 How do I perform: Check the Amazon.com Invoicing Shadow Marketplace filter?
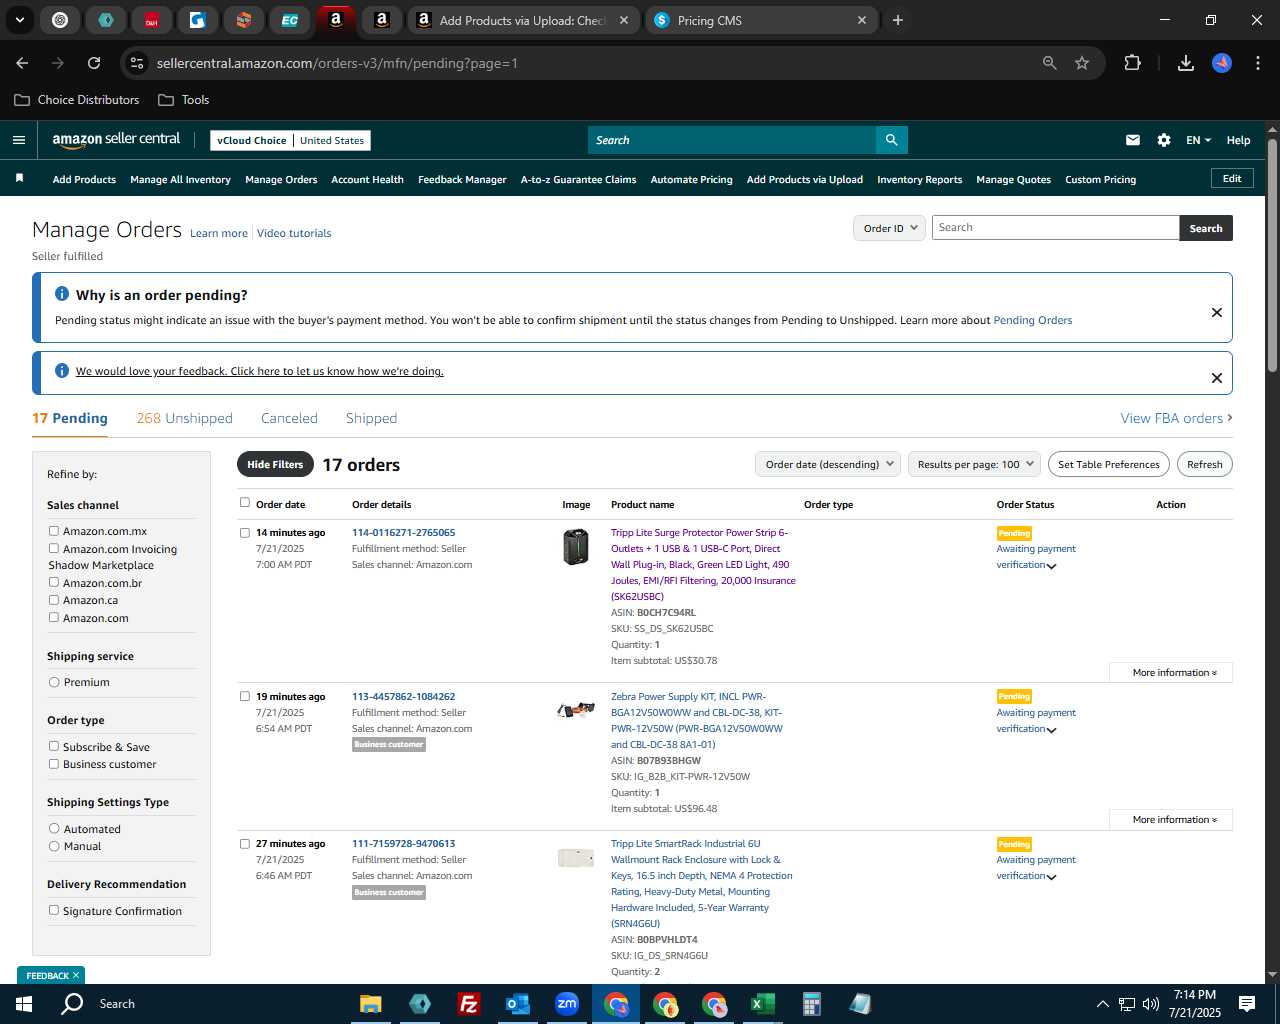pyautogui.click(x=54, y=548)
